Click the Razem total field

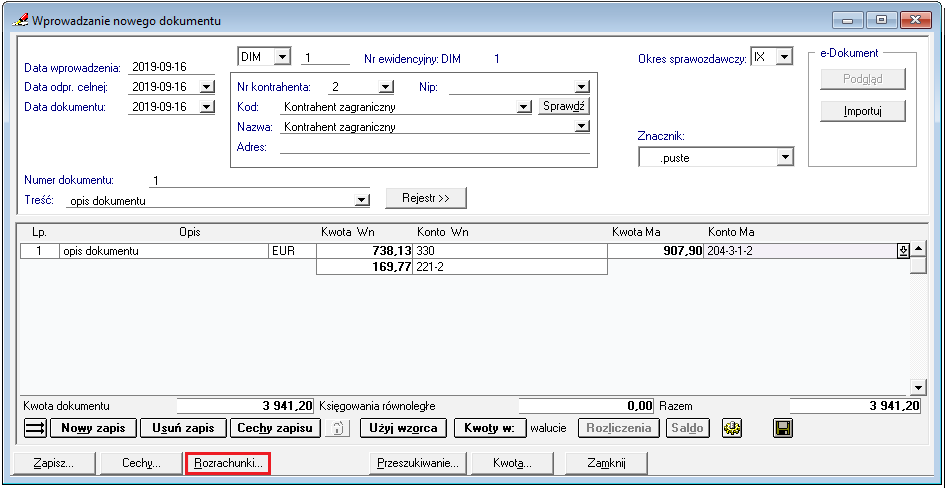coord(855,405)
